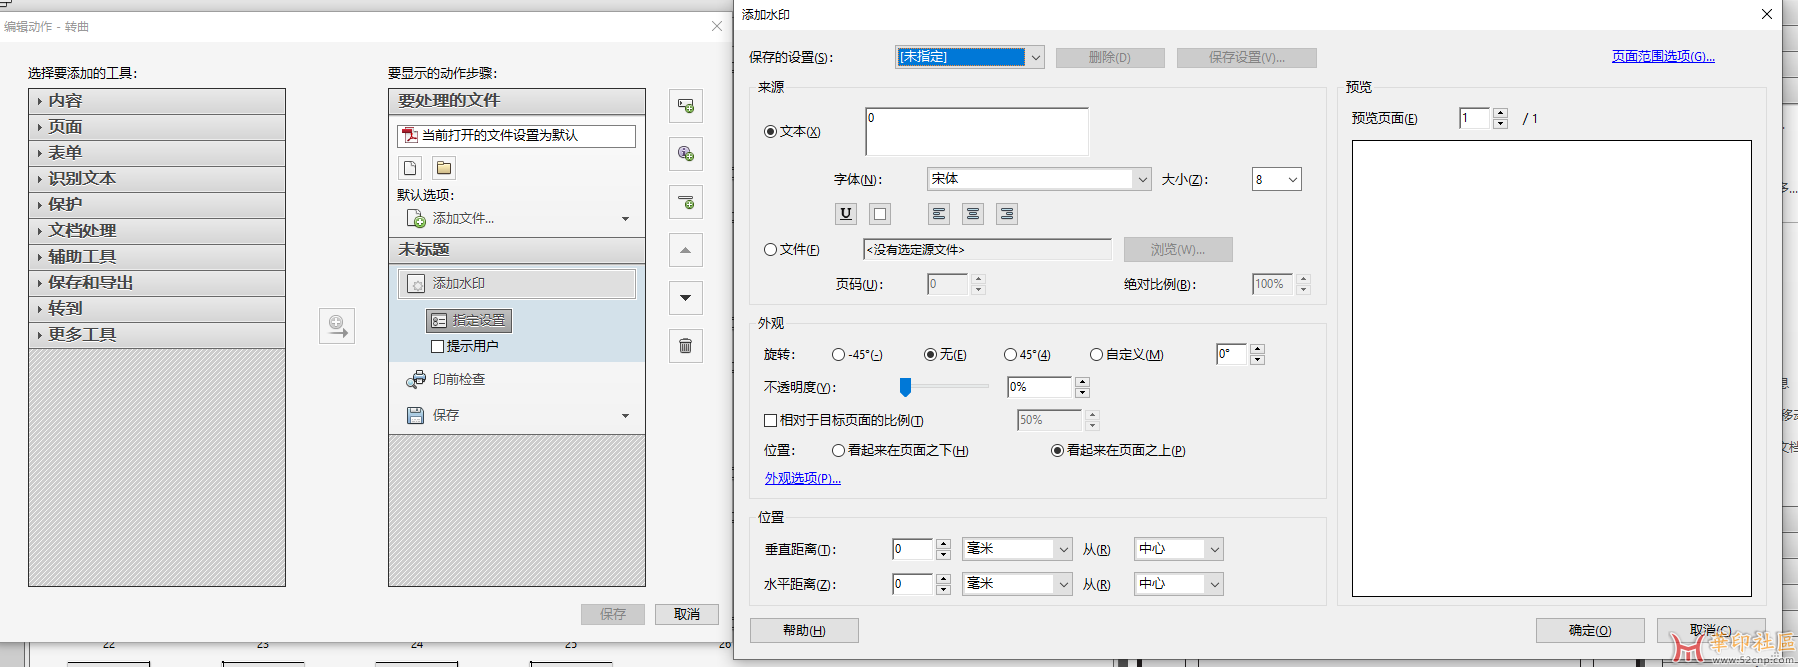This screenshot has height=667, width=1798.
Task: Click the folder icon under files to process
Action: pos(444,167)
